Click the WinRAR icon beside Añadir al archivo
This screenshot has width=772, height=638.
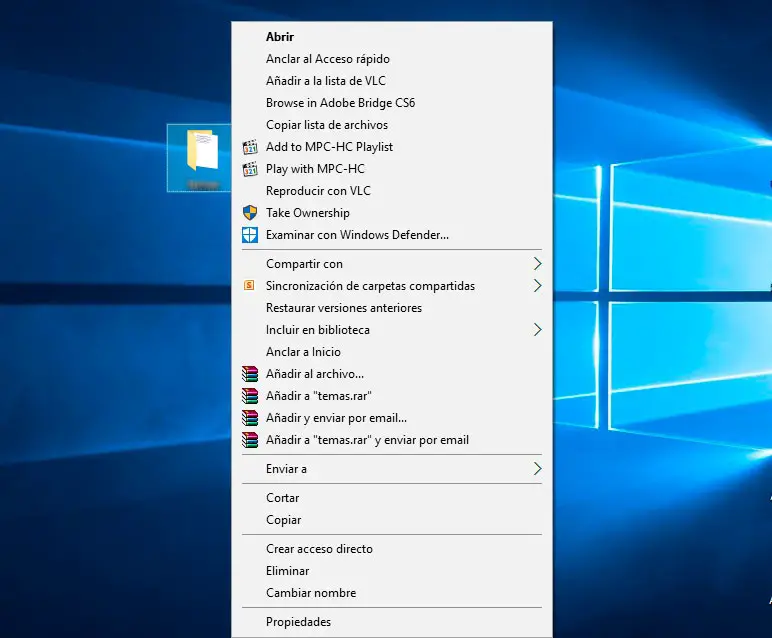click(250, 374)
